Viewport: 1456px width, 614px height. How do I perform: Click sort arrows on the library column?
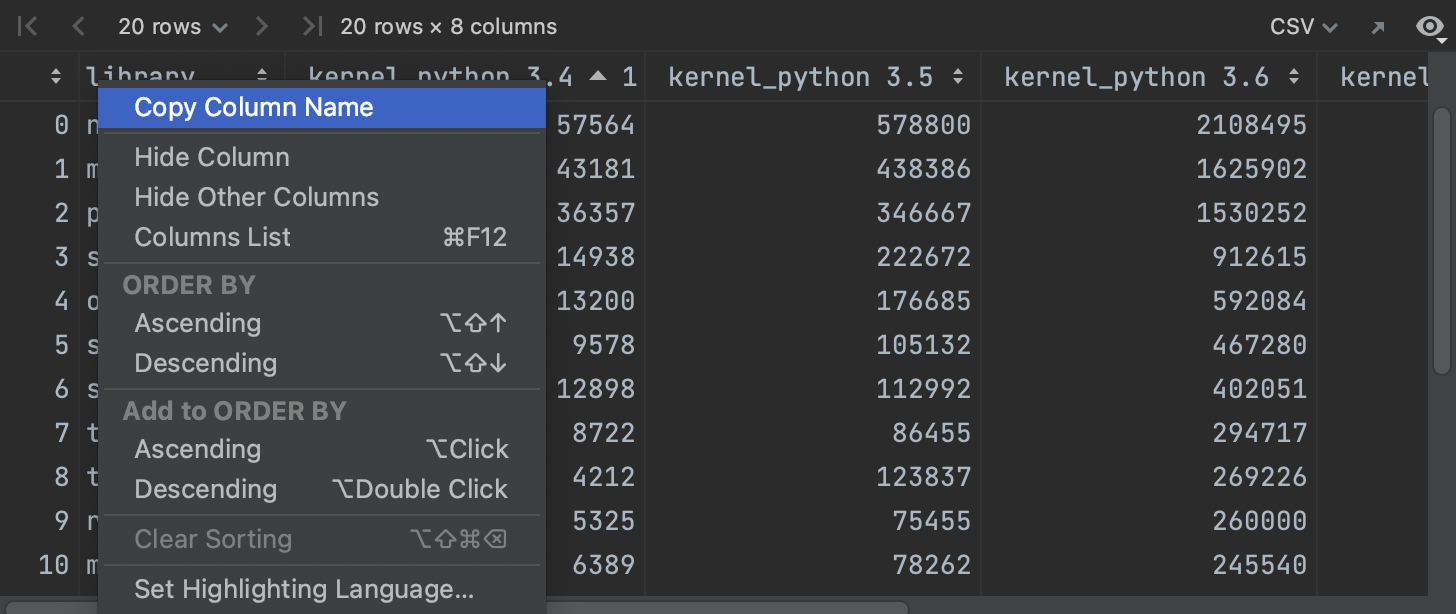coord(262,77)
